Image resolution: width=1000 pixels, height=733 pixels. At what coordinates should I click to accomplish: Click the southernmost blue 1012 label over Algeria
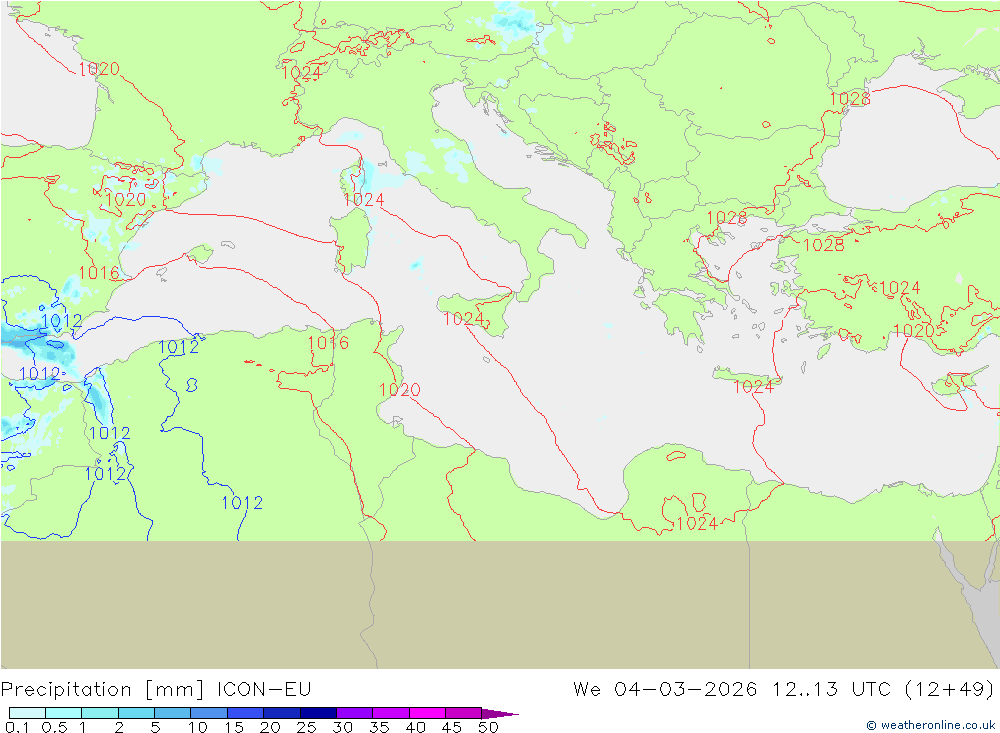coord(242,503)
